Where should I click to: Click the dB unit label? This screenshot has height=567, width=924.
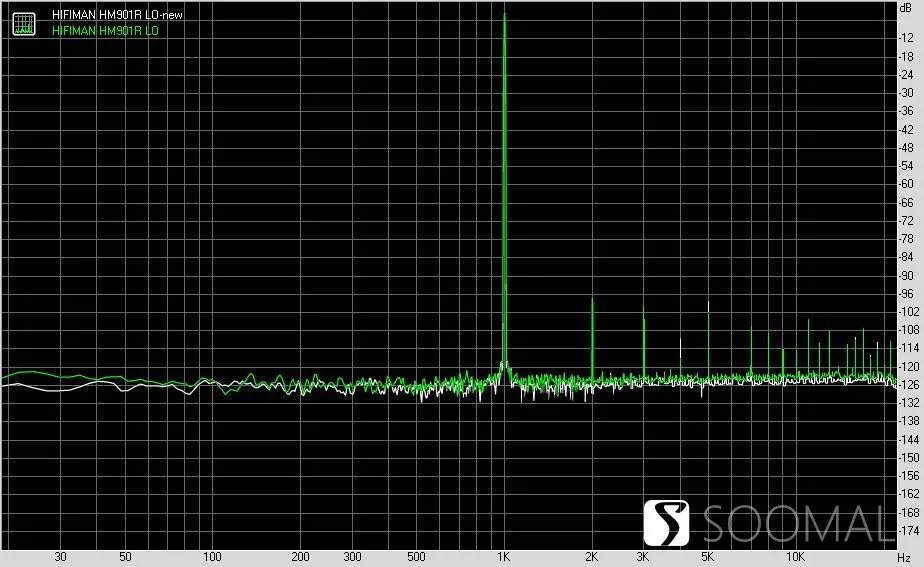point(906,8)
